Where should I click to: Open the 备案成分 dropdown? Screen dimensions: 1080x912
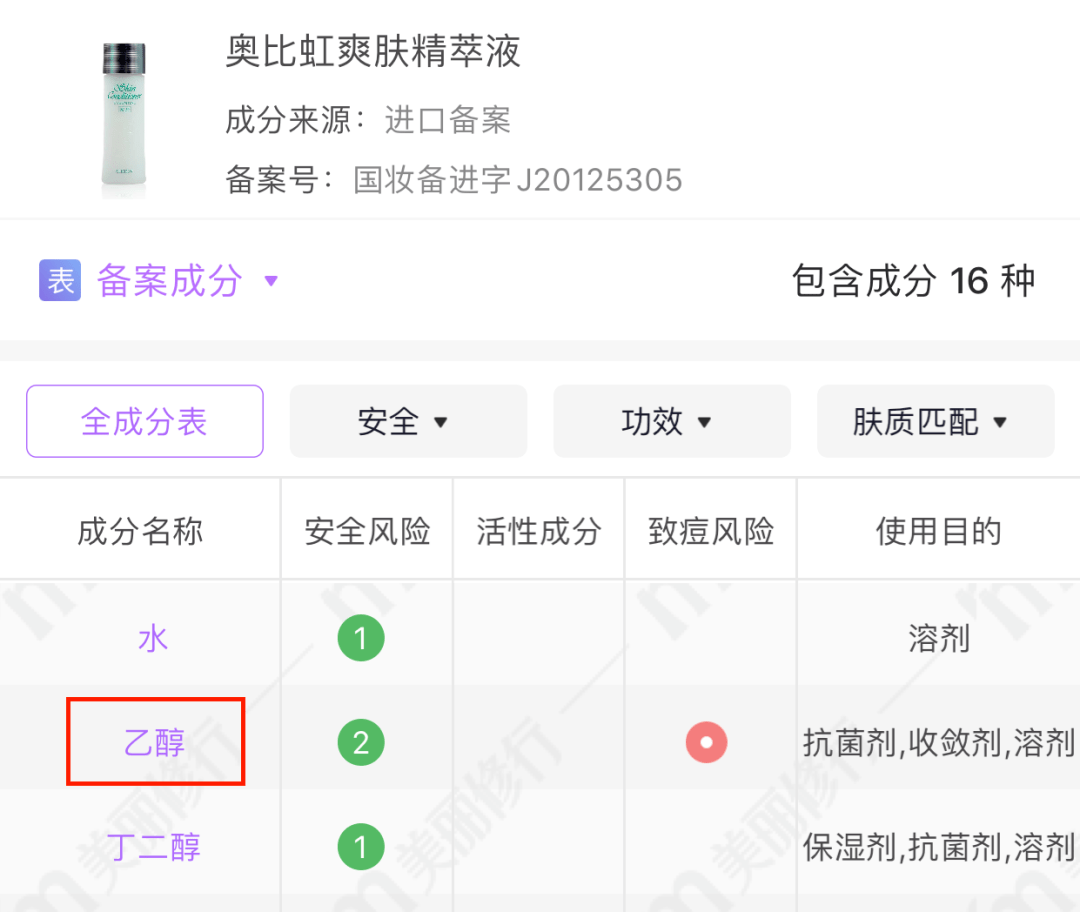pos(170,281)
